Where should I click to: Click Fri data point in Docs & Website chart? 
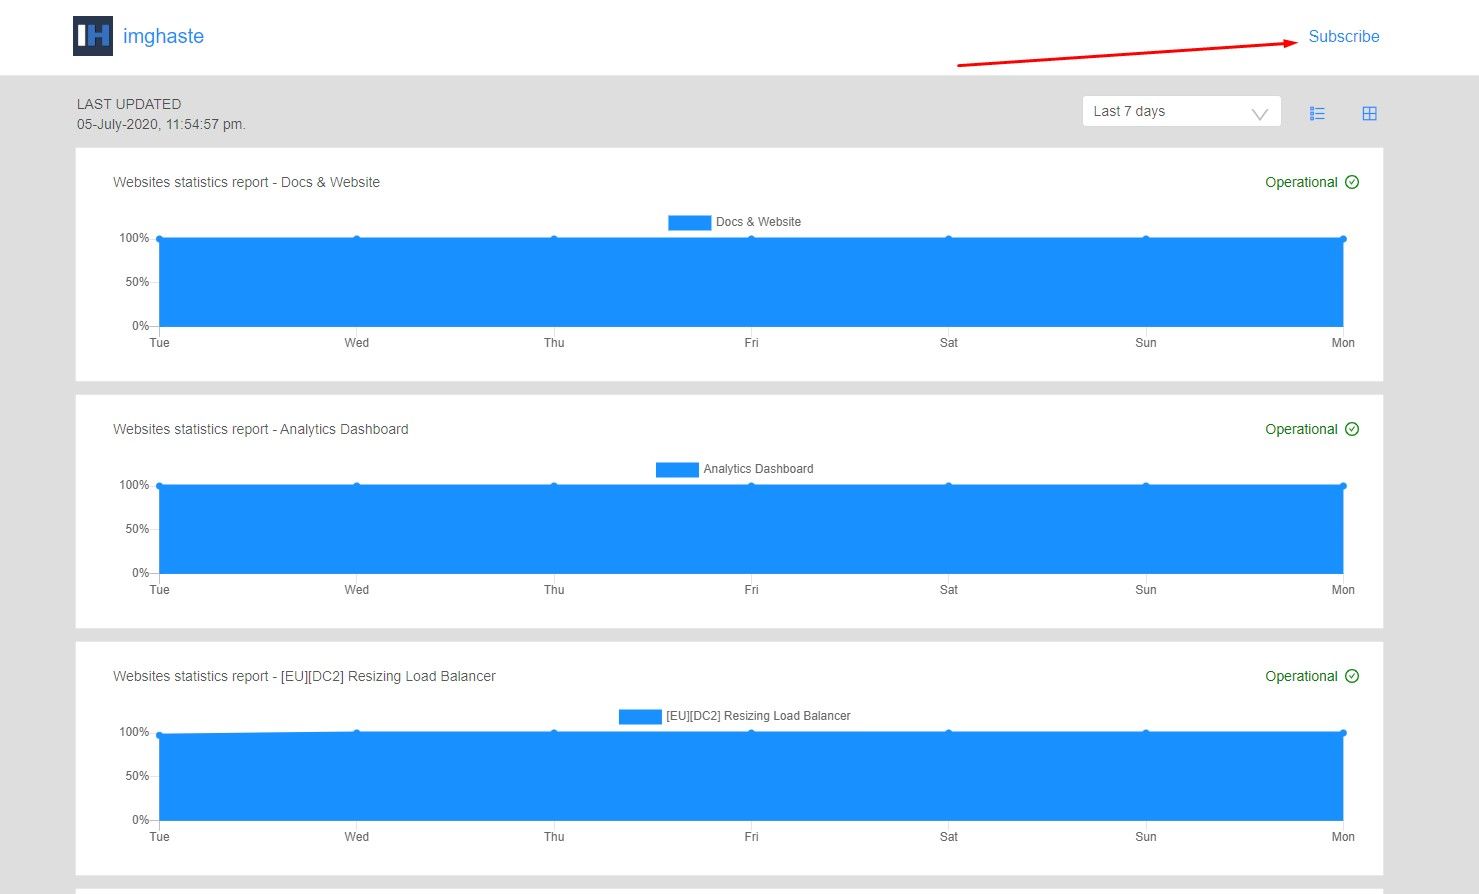[x=751, y=238]
